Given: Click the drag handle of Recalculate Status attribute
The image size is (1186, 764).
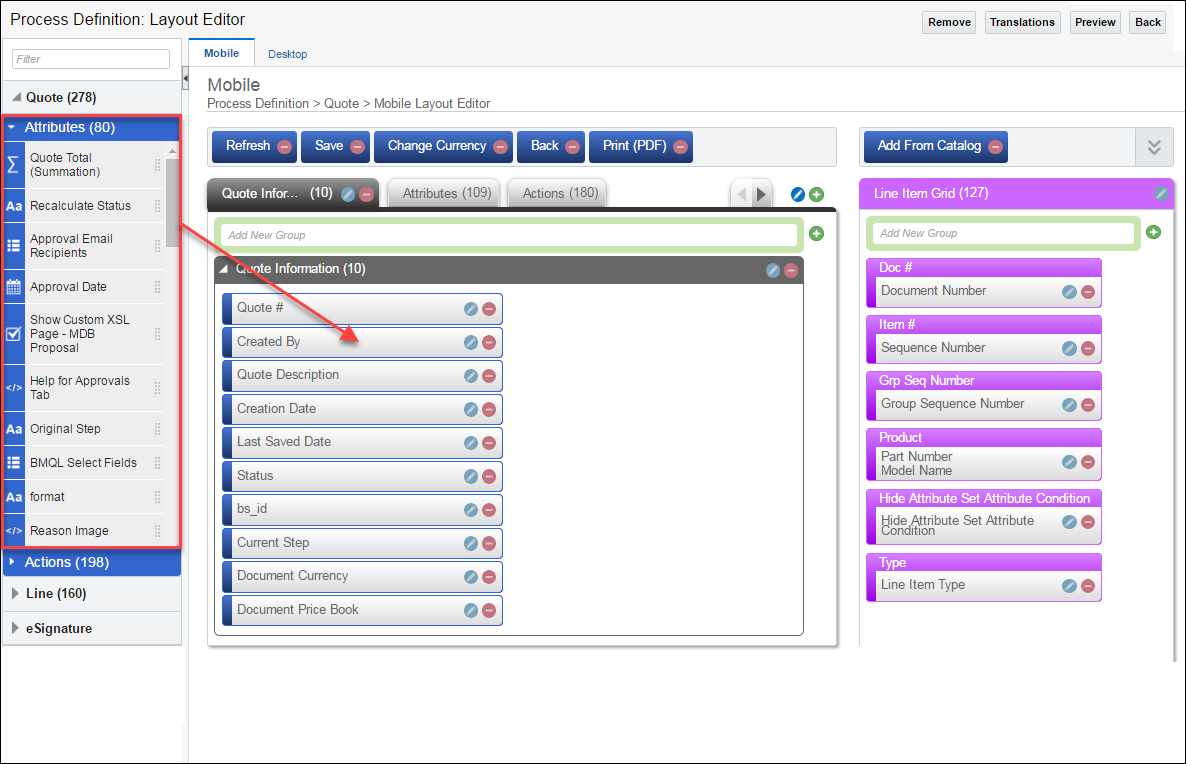Looking at the screenshot, I should (157, 206).
